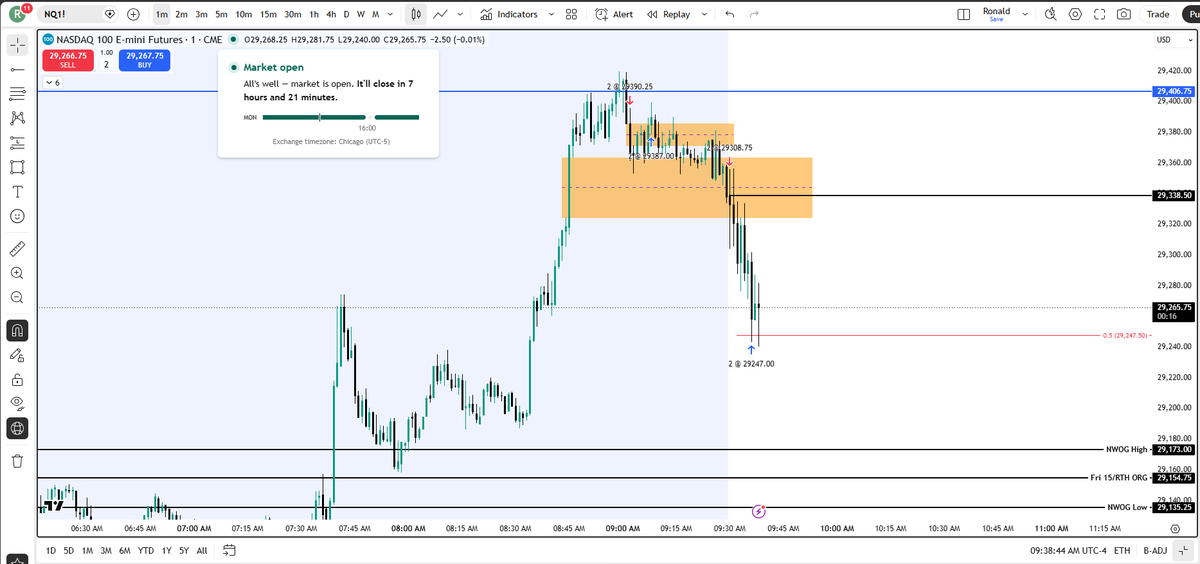Open the user profile avatar menu
1200x564 pixels.
pos(19,14)
